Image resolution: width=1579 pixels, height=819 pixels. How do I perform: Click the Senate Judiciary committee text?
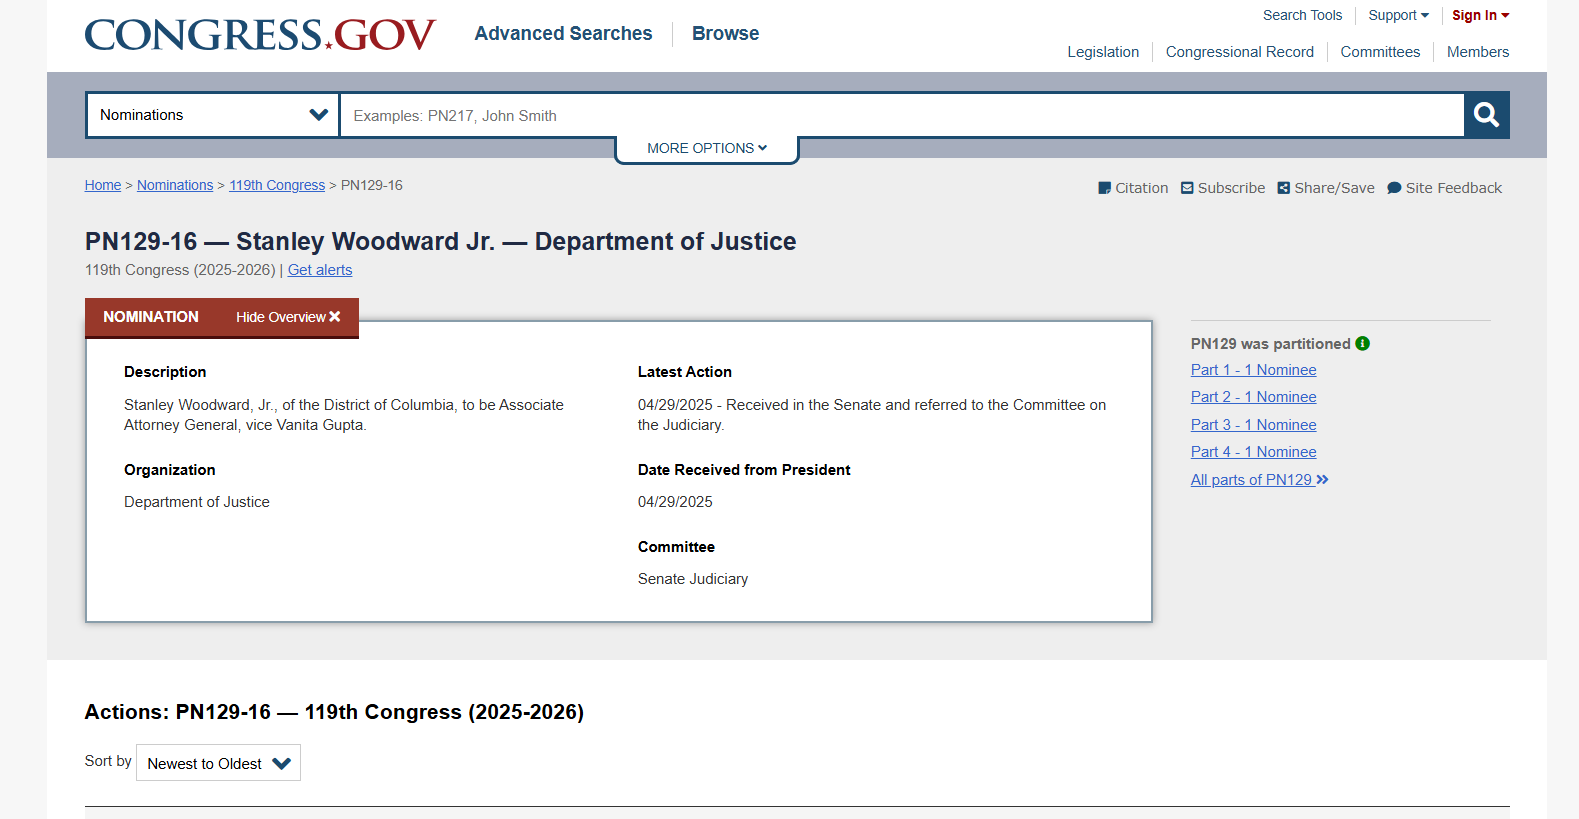coord(693,579)
